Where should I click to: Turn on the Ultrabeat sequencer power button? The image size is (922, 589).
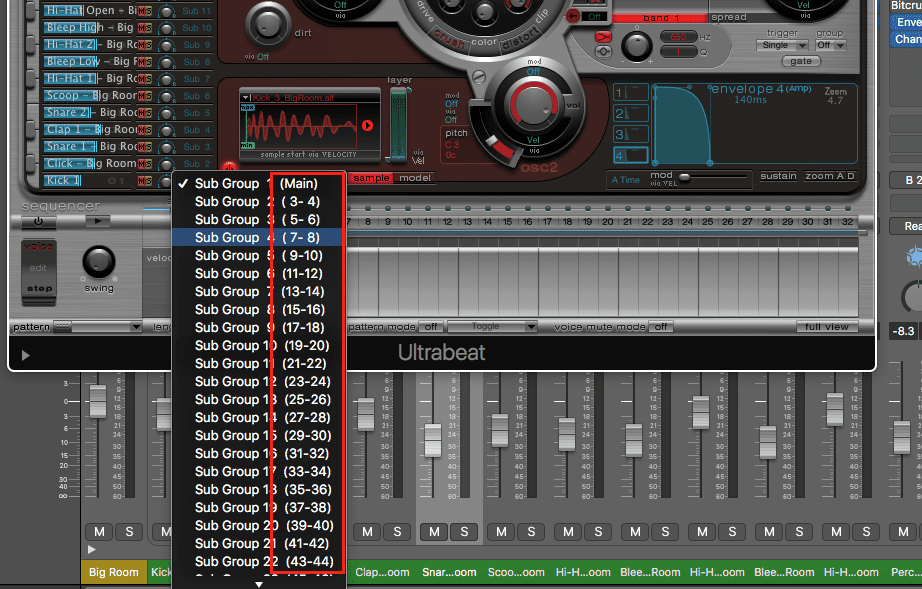(x=38, y=222)
